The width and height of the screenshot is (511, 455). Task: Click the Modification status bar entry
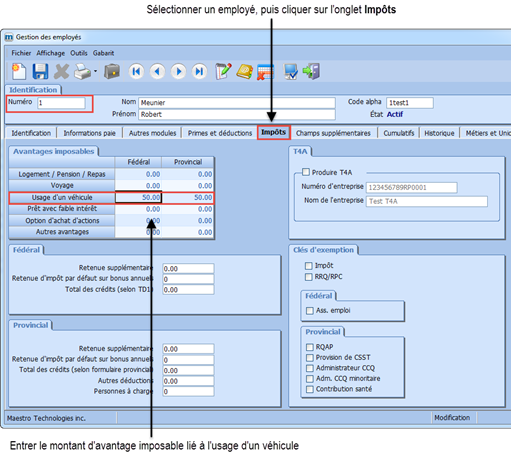coord(452,418)
